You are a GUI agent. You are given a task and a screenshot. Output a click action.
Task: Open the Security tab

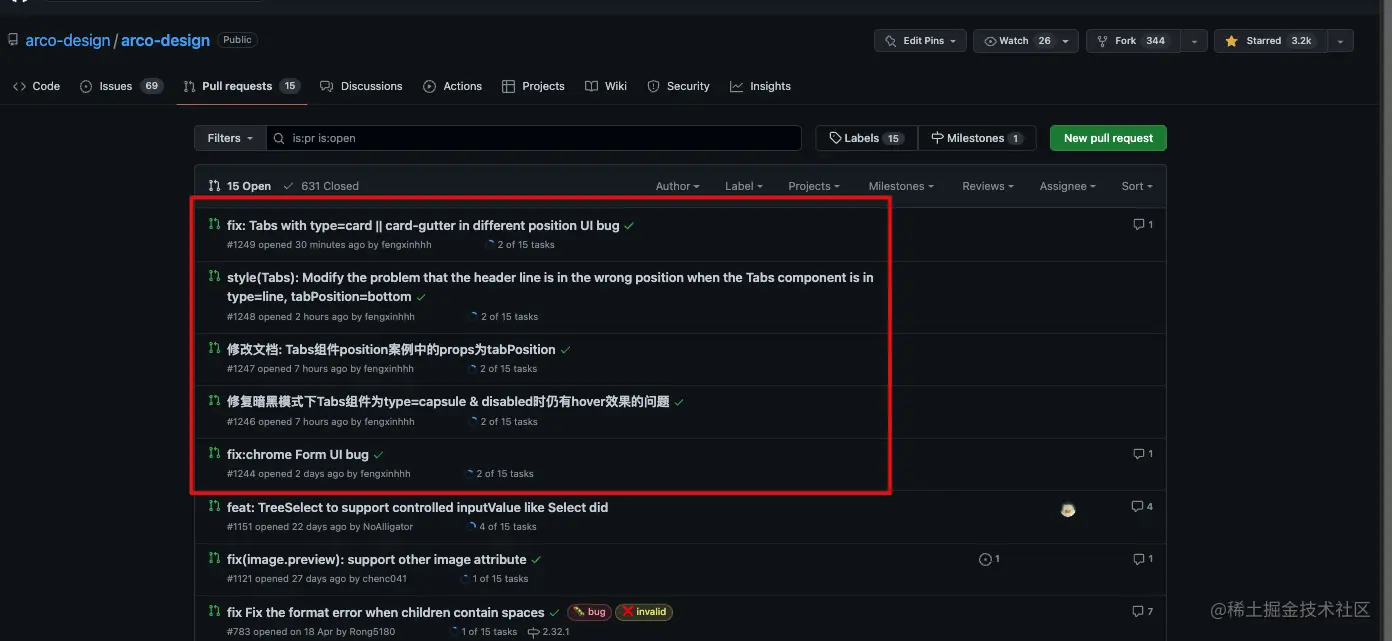click(678, 86)
